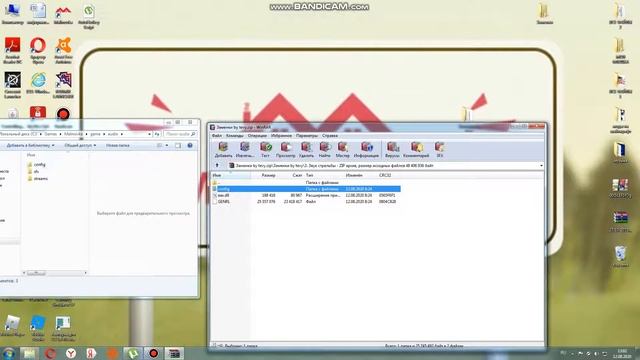Image resolution: width=640 pixels, height=360 pixels.
Task: Open WinRAR Commands (Команды) menu
Action: [x=235, y=136]
